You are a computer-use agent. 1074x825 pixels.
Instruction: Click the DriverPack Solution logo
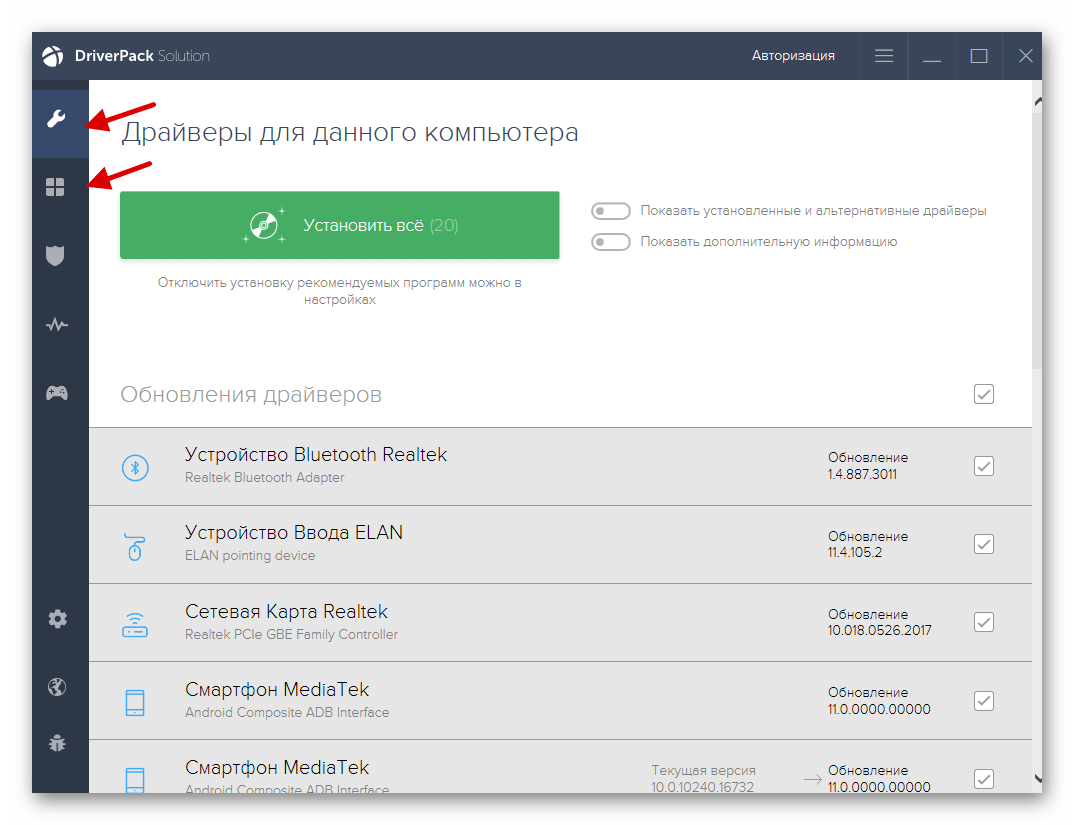[x=53, y=56]
